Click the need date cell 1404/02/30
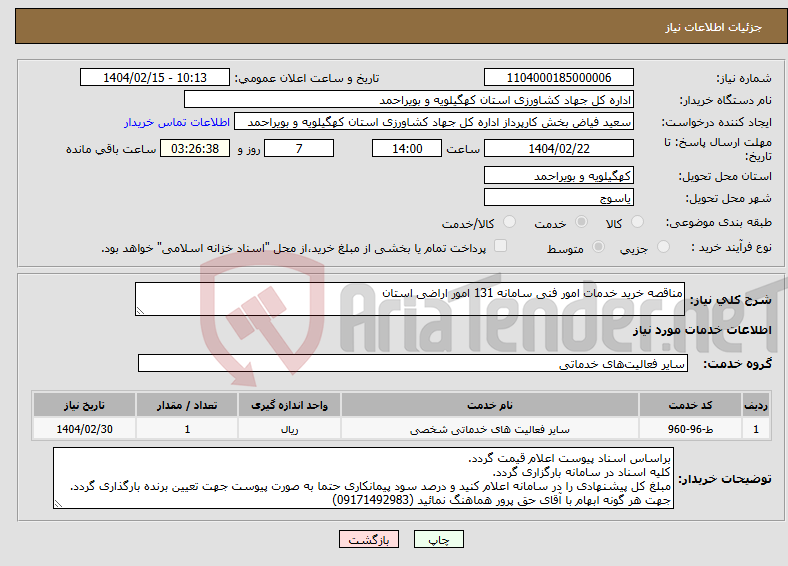788x566 pixels. pyautogui.click(x=84, y=429)
